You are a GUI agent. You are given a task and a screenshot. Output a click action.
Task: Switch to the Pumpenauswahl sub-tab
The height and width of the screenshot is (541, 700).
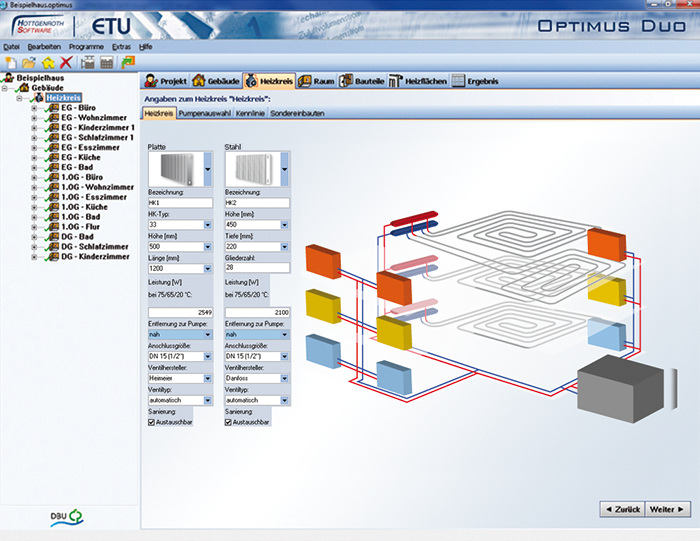click(x=204, y=113)
